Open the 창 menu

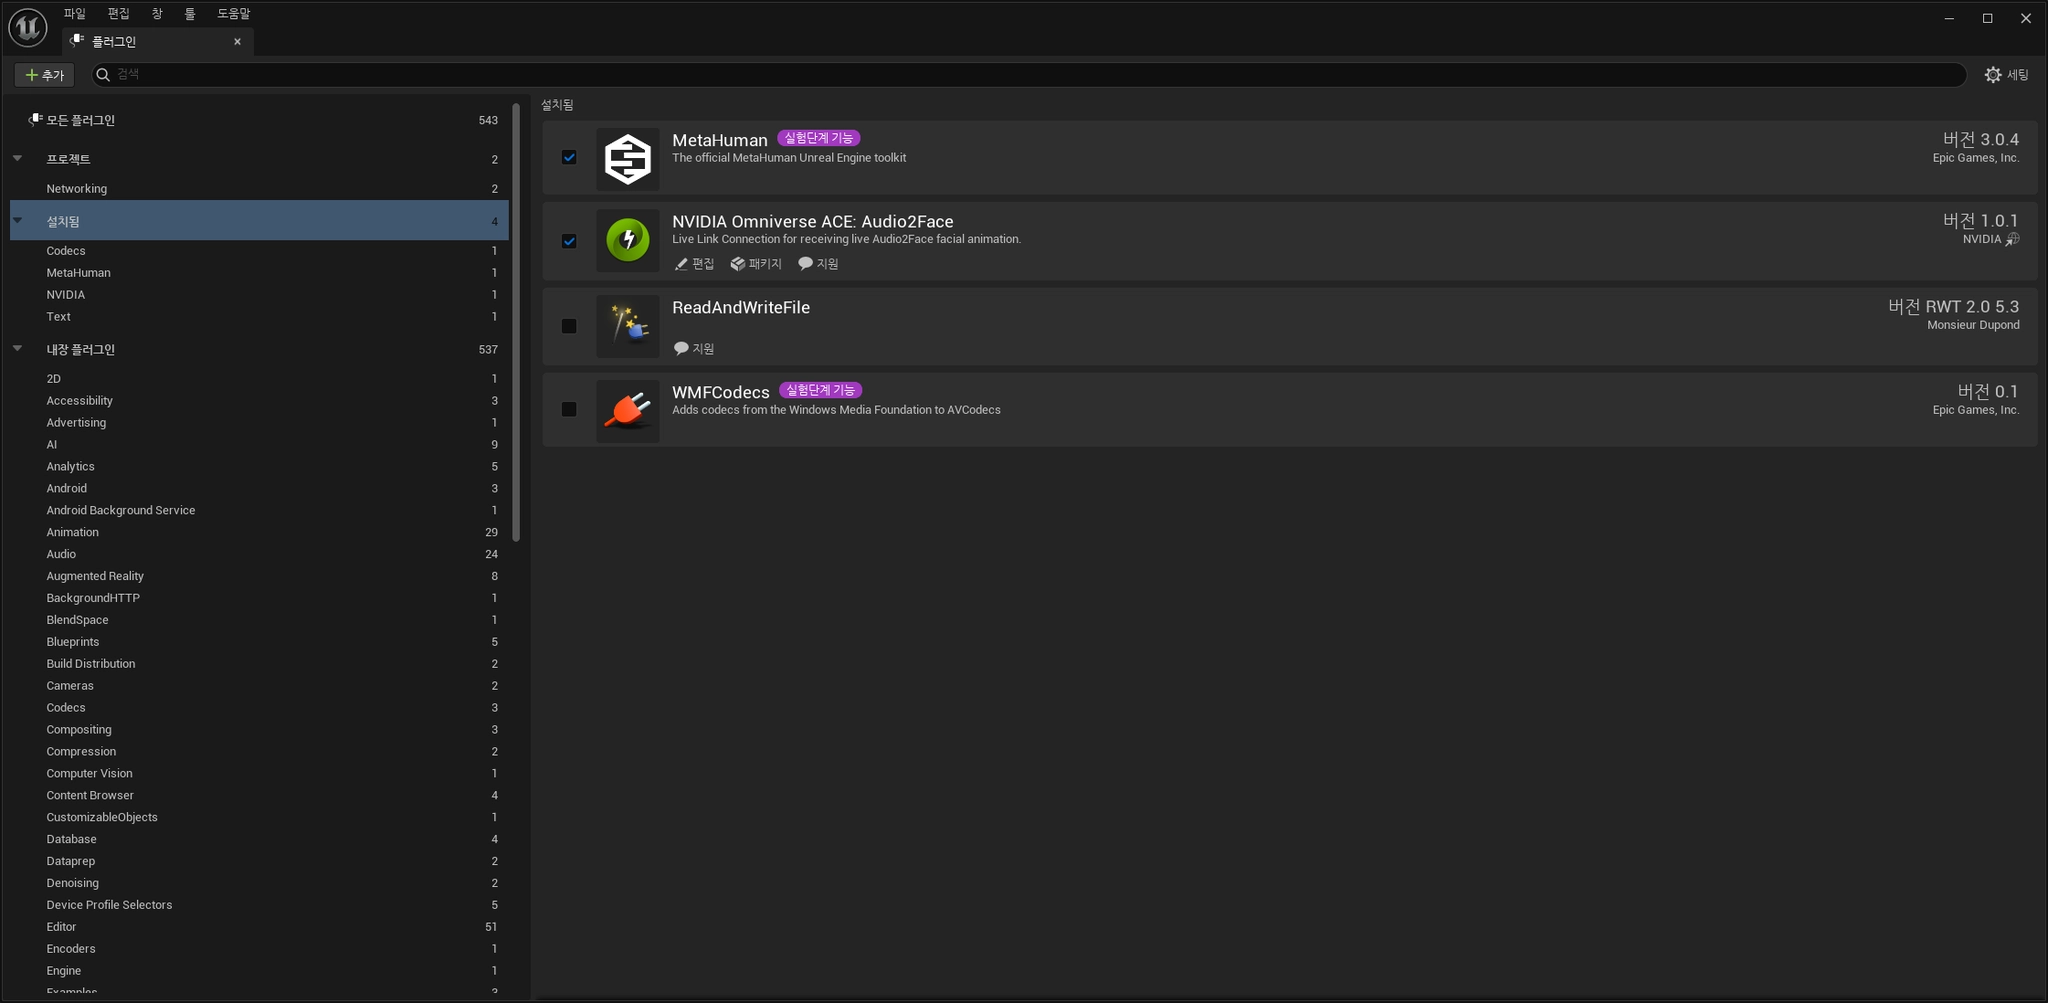point(157,14)
